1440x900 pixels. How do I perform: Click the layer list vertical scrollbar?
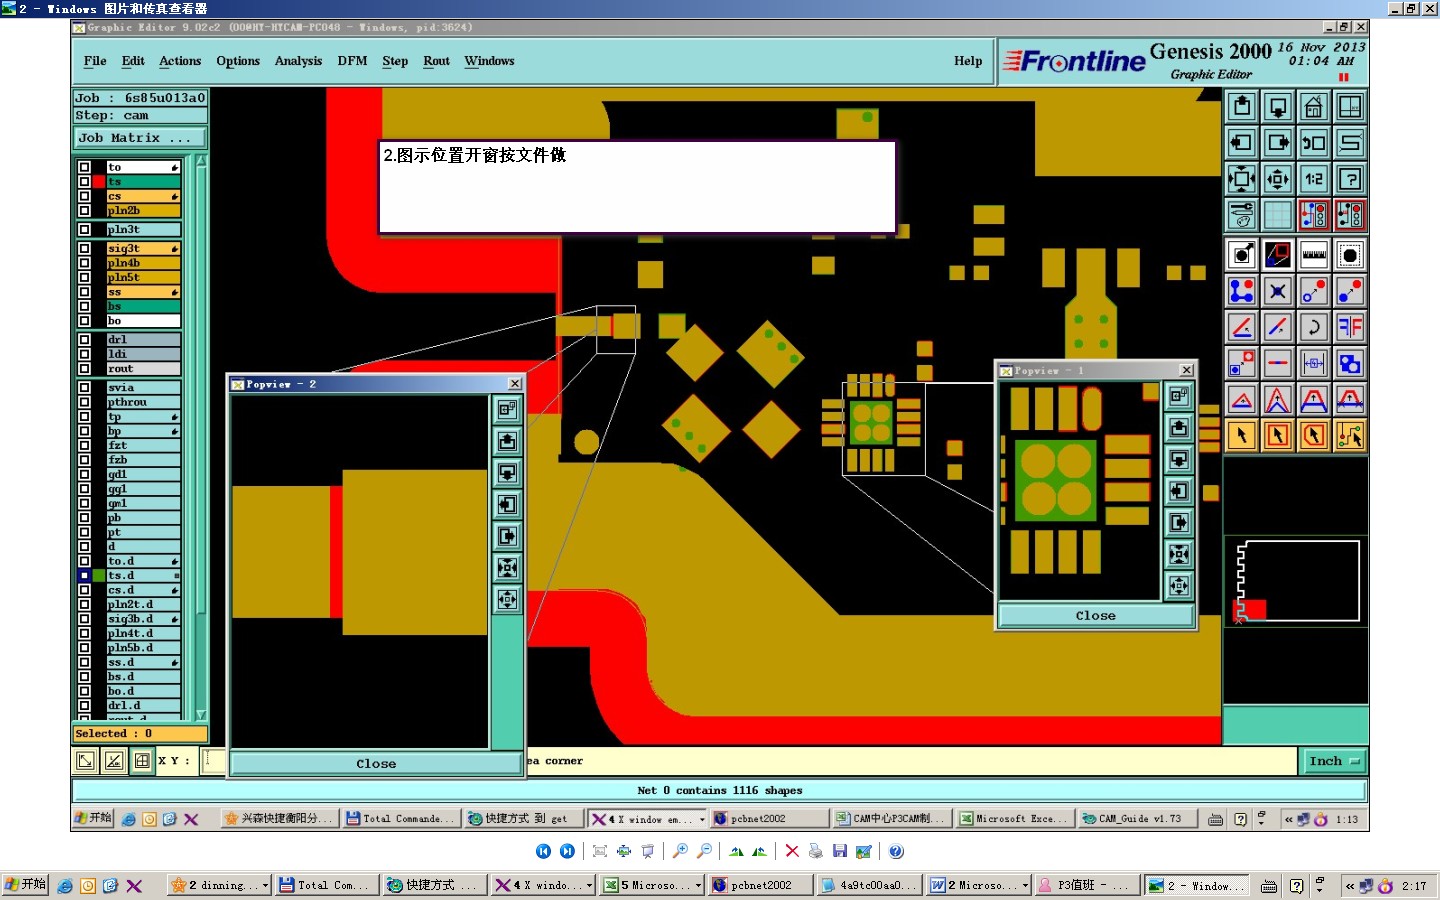click(x=201, y=437)
